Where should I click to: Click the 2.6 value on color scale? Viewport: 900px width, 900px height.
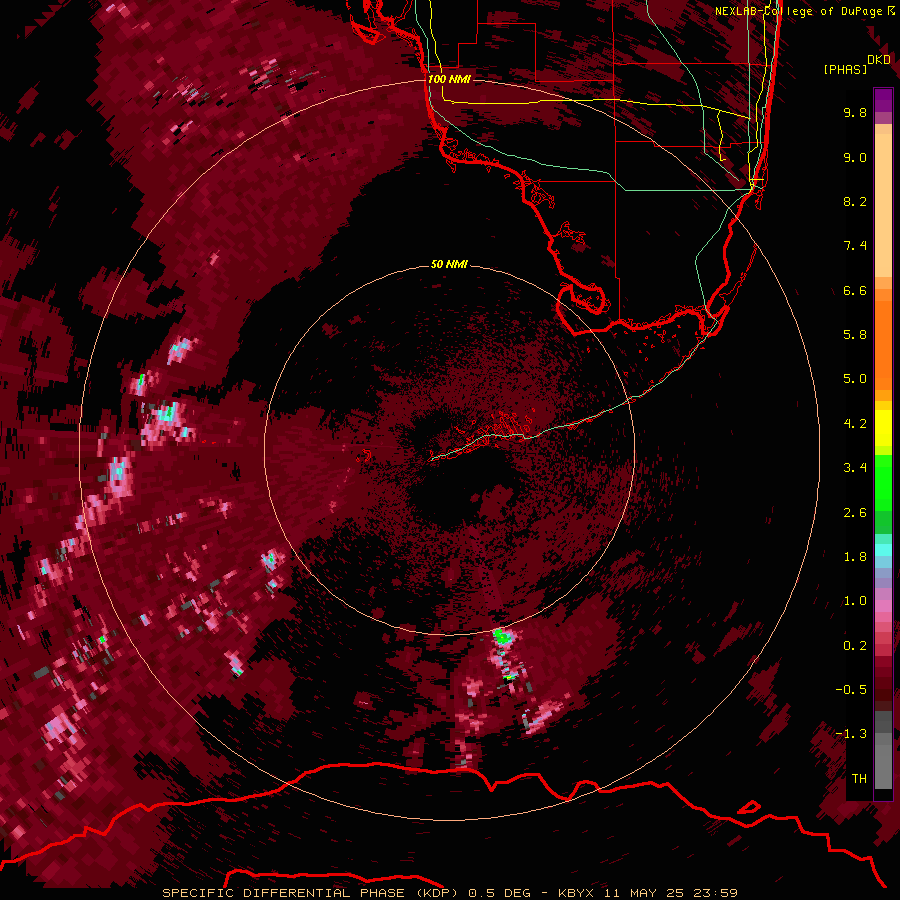click(x=855, y=513)
